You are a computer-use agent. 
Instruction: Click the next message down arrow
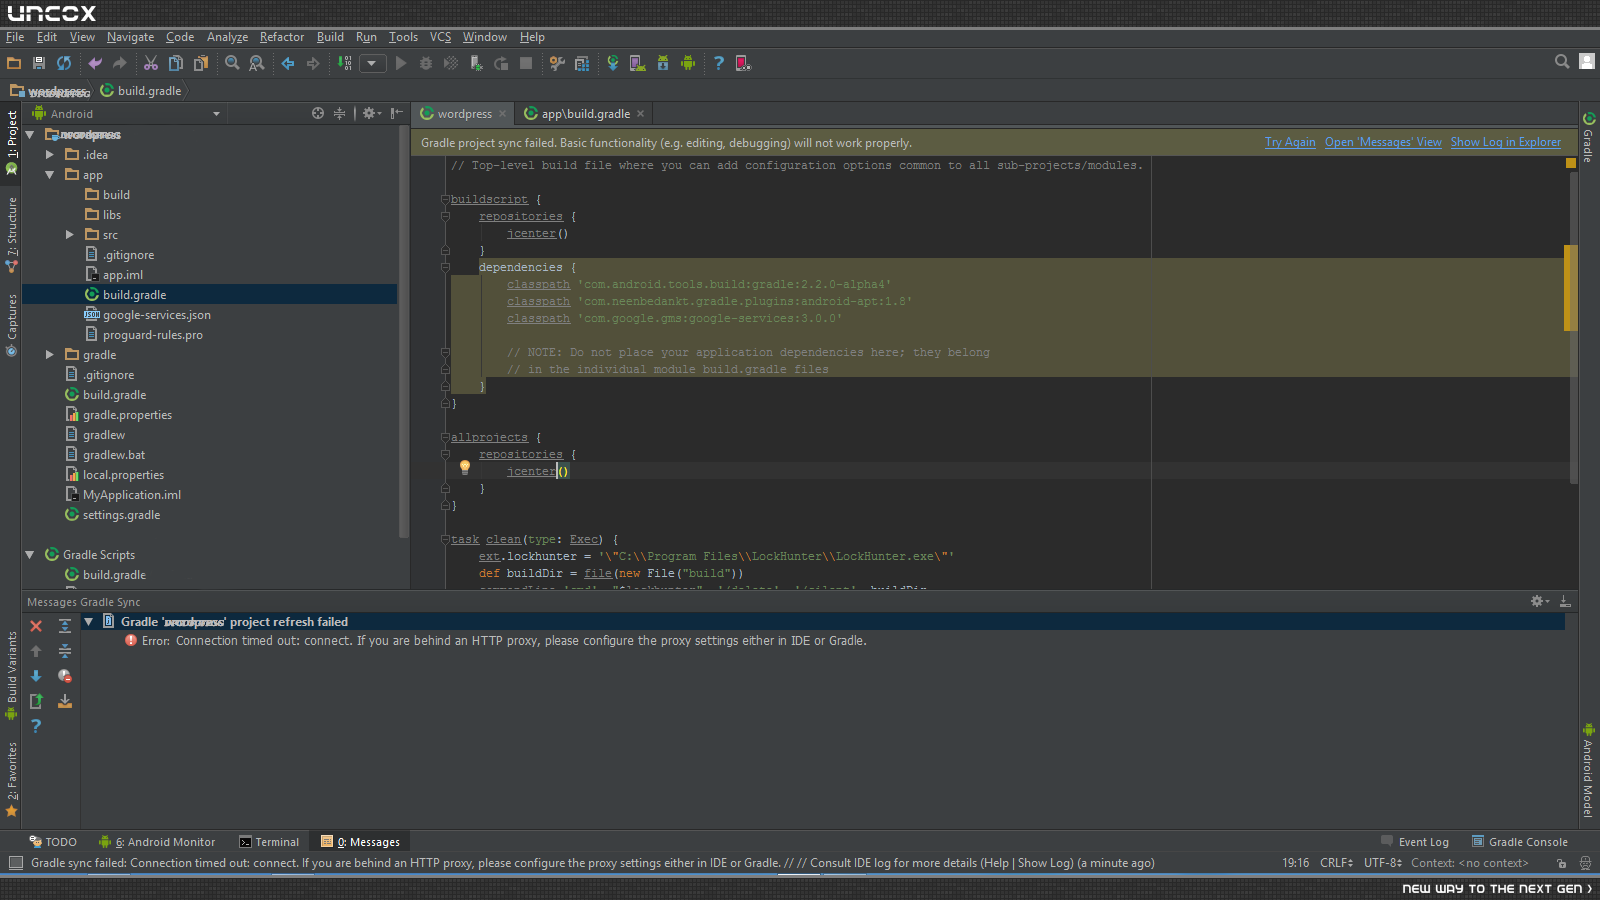tap(36, 676)
